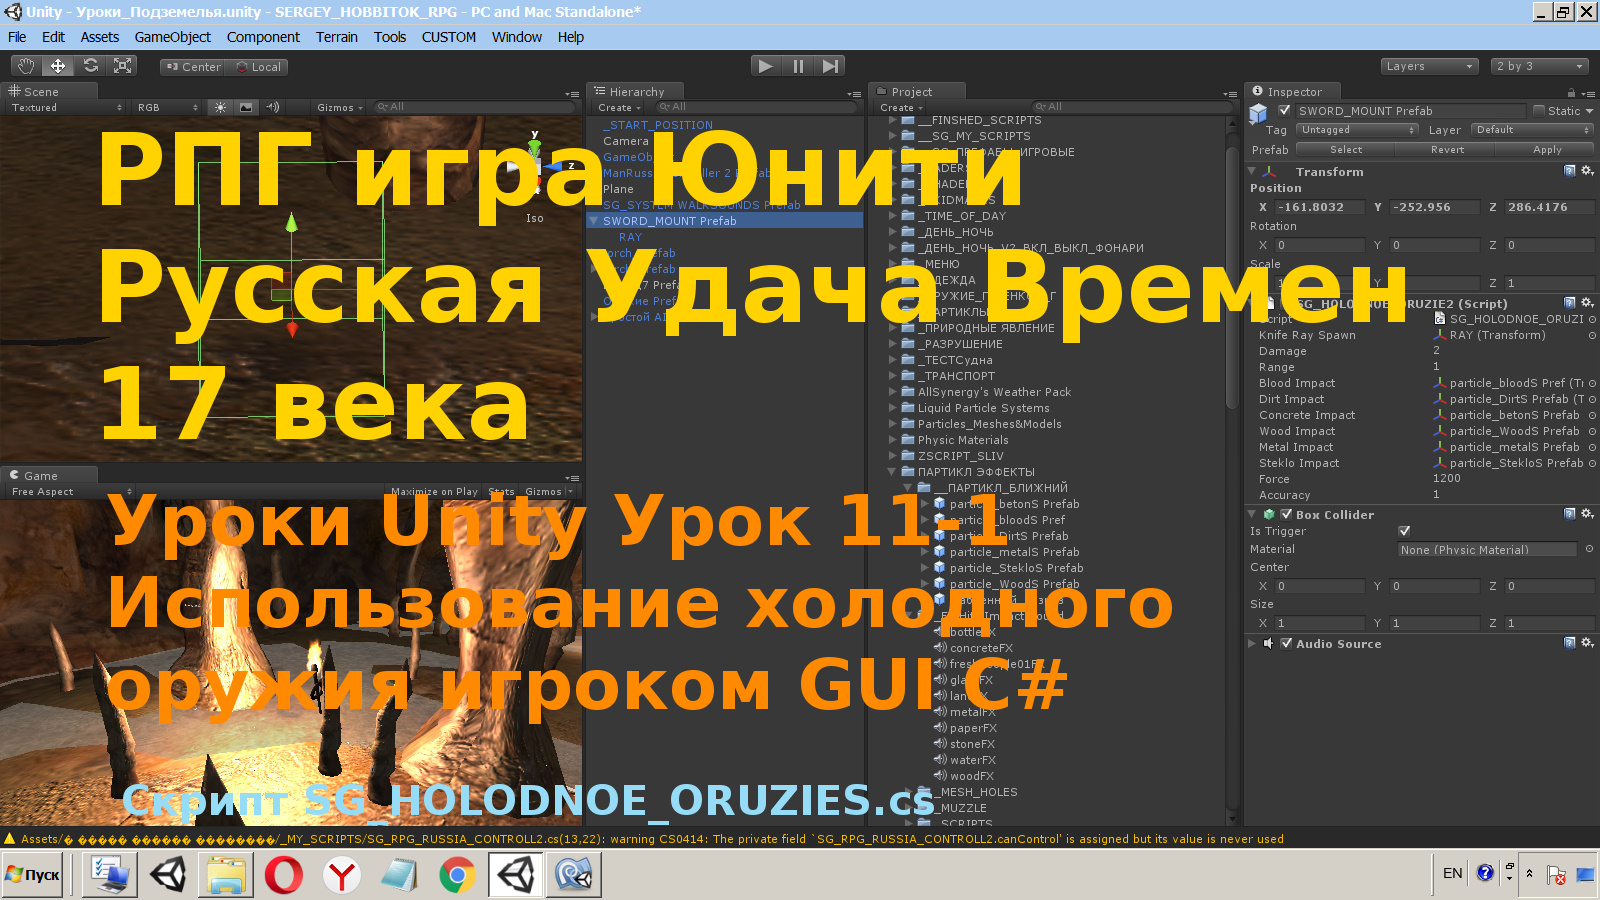Toggle Maximize on Play in Game view
Viewport: 1600px width, 900px height.
coord(434,491)
